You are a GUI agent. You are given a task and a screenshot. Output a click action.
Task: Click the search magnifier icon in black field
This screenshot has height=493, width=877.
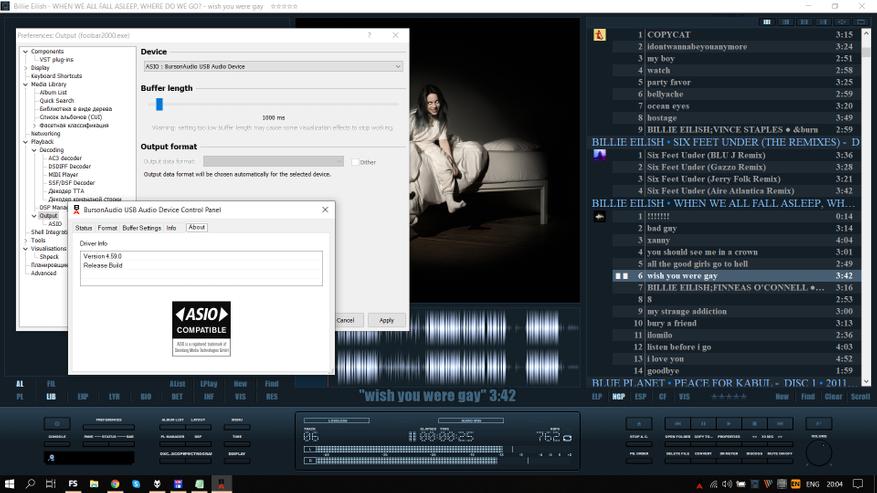[51, 458]
